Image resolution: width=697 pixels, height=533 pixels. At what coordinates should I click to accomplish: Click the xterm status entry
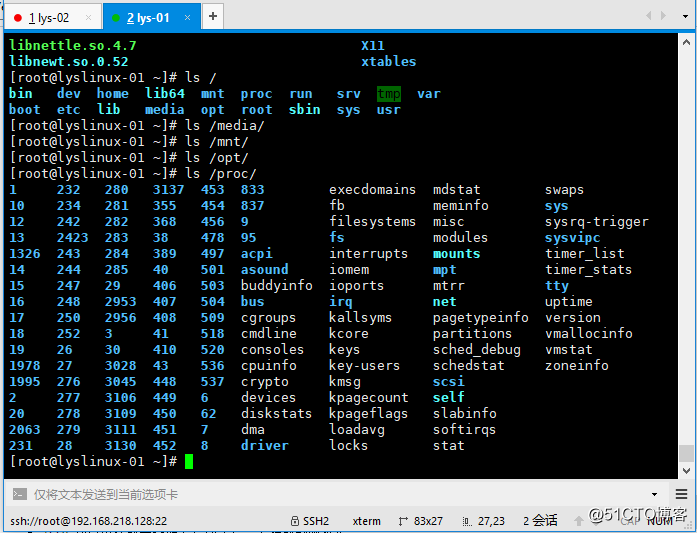click(366, 521)
